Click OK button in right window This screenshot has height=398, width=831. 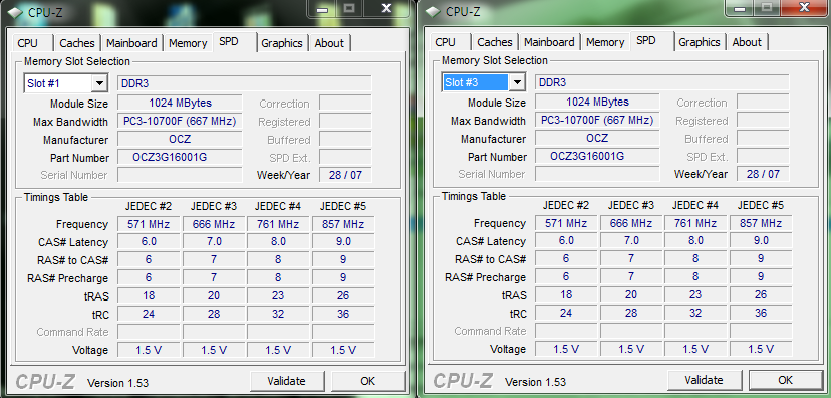(786, 380)
